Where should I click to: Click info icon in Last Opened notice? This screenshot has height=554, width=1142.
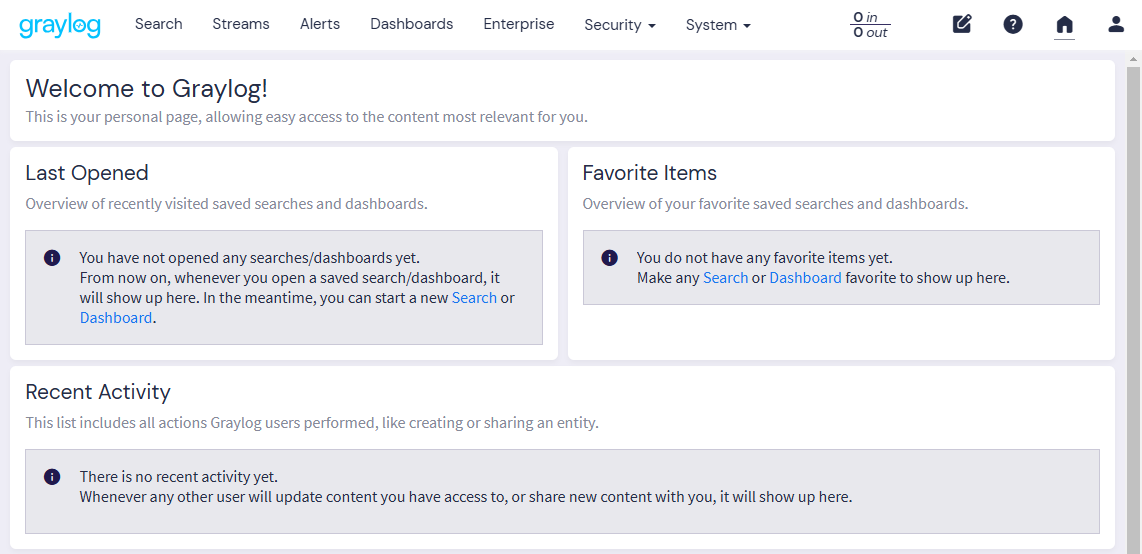coord(52,258)
